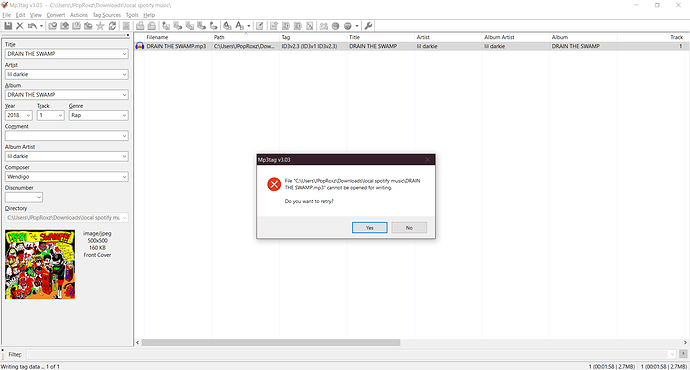Viewport: 690px width, 370px height.
Task: Open the File menu
Action: click(7, 15)
